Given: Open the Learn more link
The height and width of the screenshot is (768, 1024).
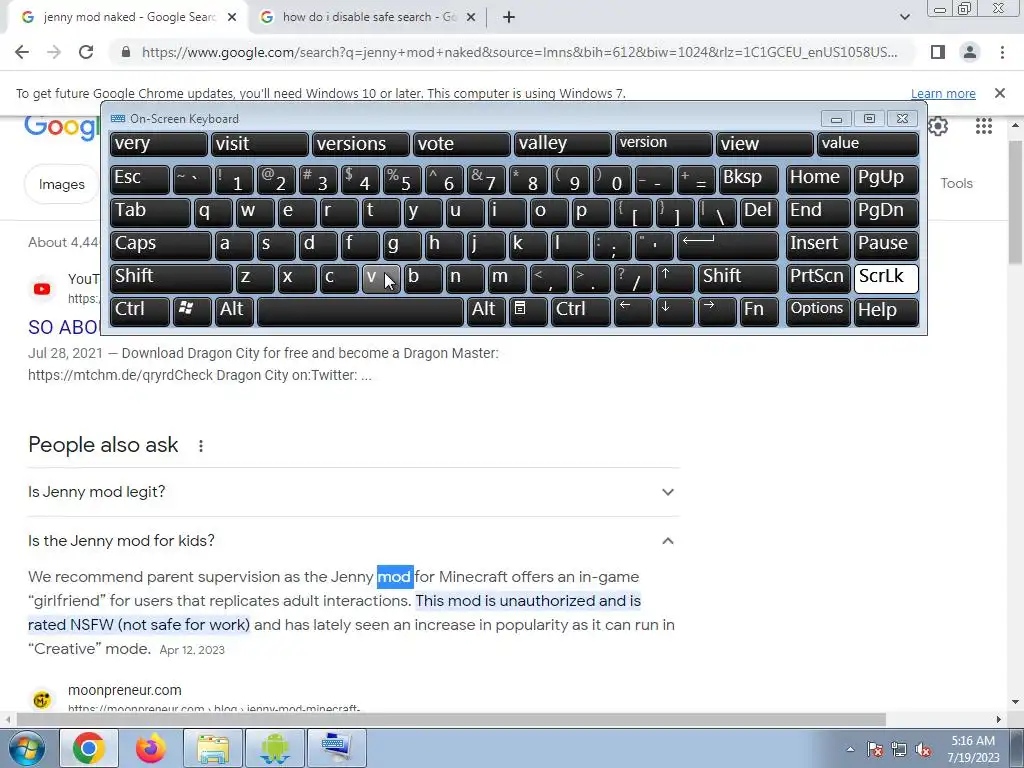Looking at the screenshot, I should pyautogui.click(x=943, y=93).
